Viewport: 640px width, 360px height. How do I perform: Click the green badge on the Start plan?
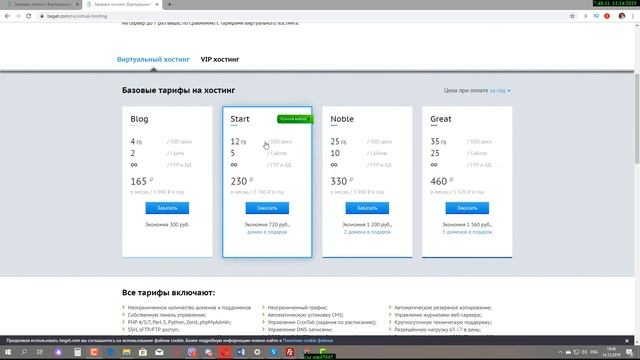tap(295, 119)
